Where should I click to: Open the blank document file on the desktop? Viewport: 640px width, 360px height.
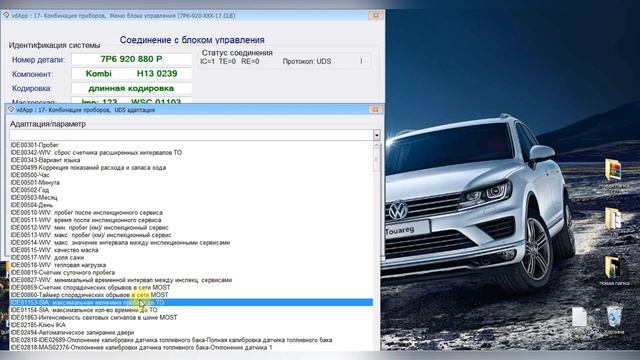(x=580, y=317)
